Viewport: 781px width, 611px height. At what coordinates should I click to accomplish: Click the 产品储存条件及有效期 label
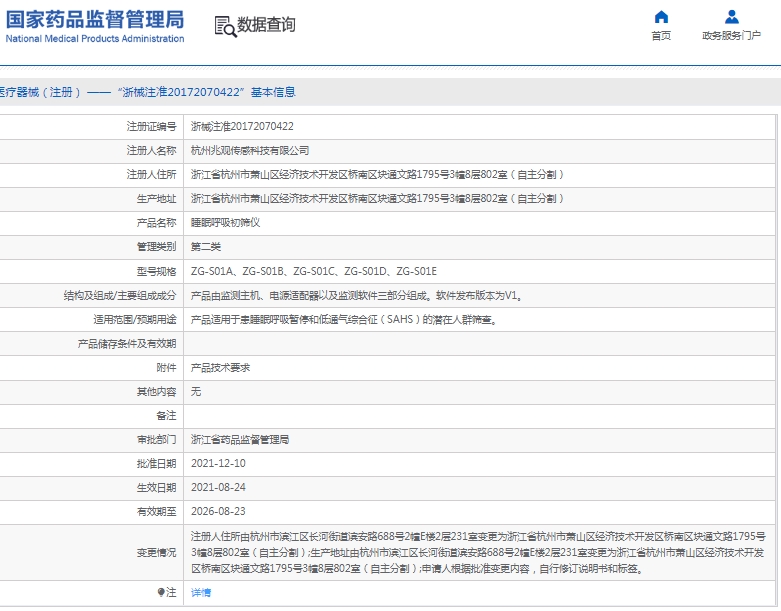click(127, 344)
